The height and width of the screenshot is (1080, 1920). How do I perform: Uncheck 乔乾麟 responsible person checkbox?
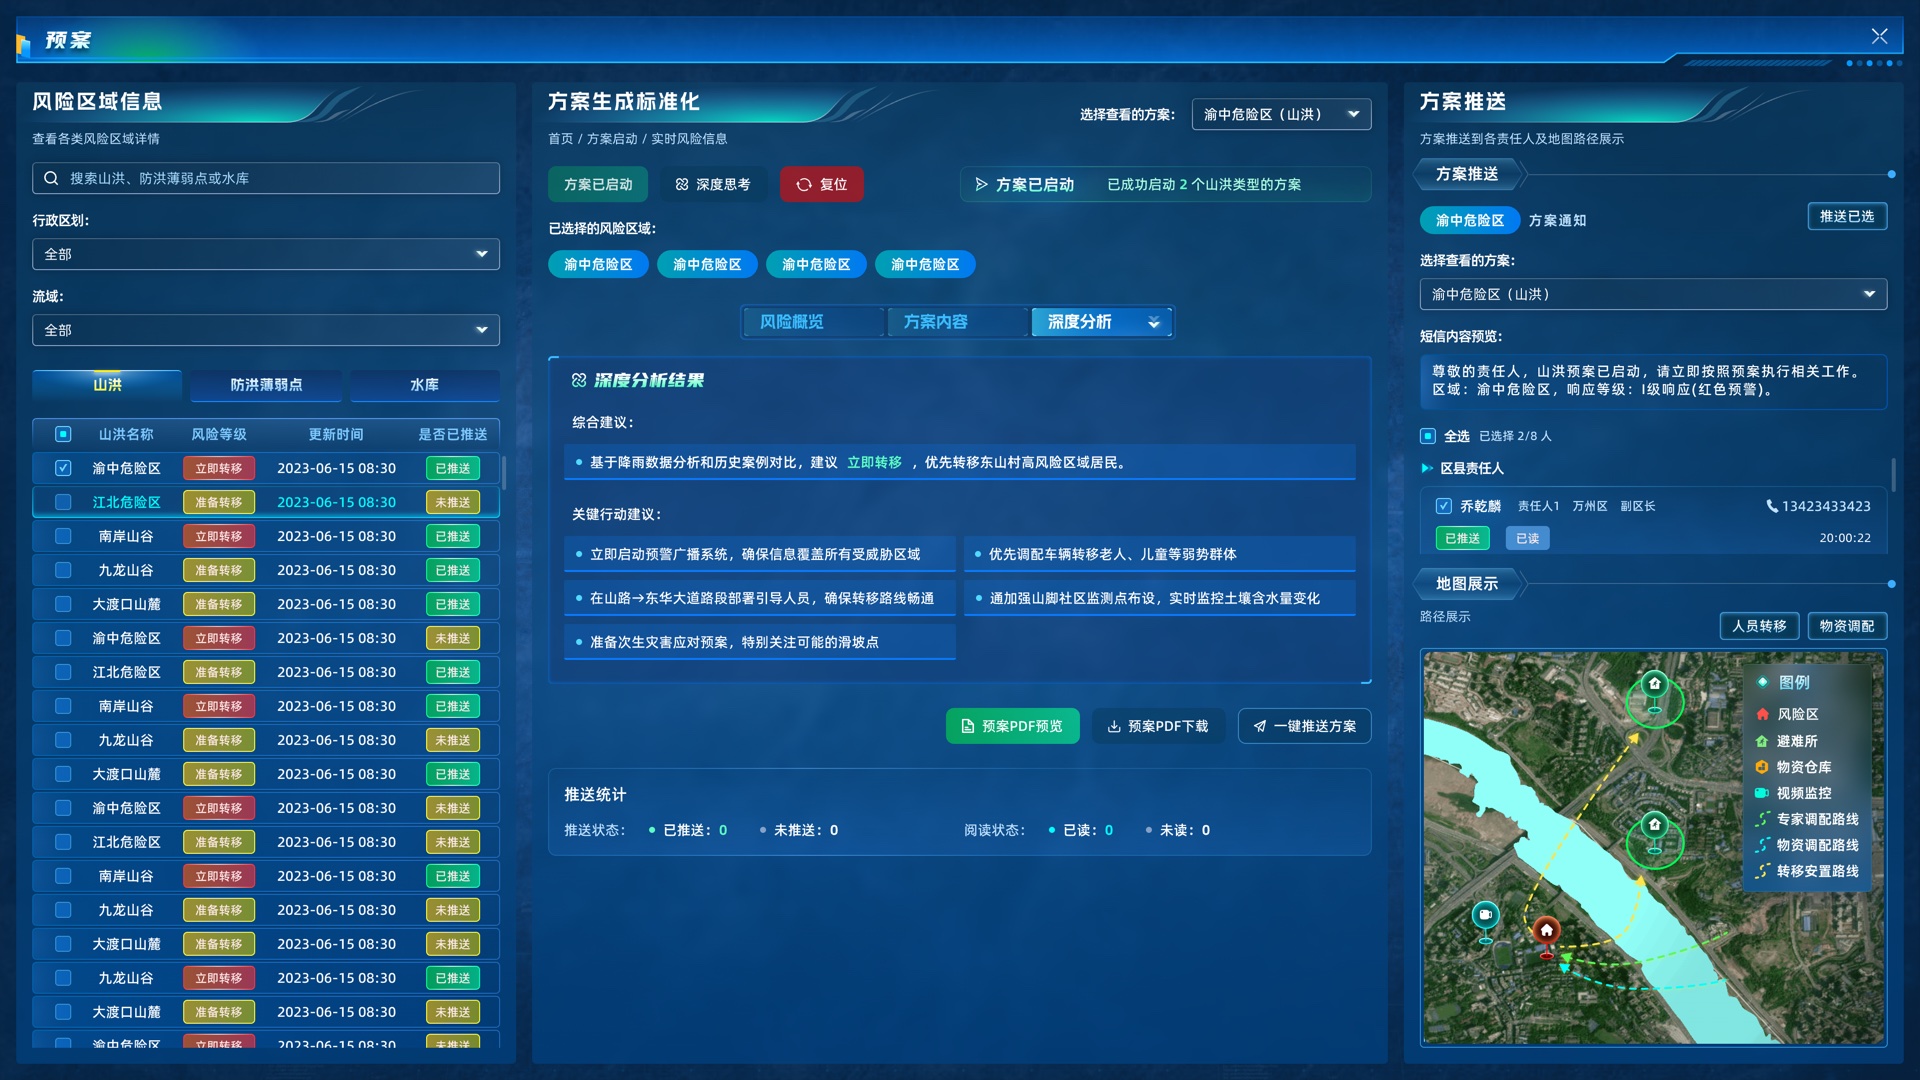(x=1443, y=506)
